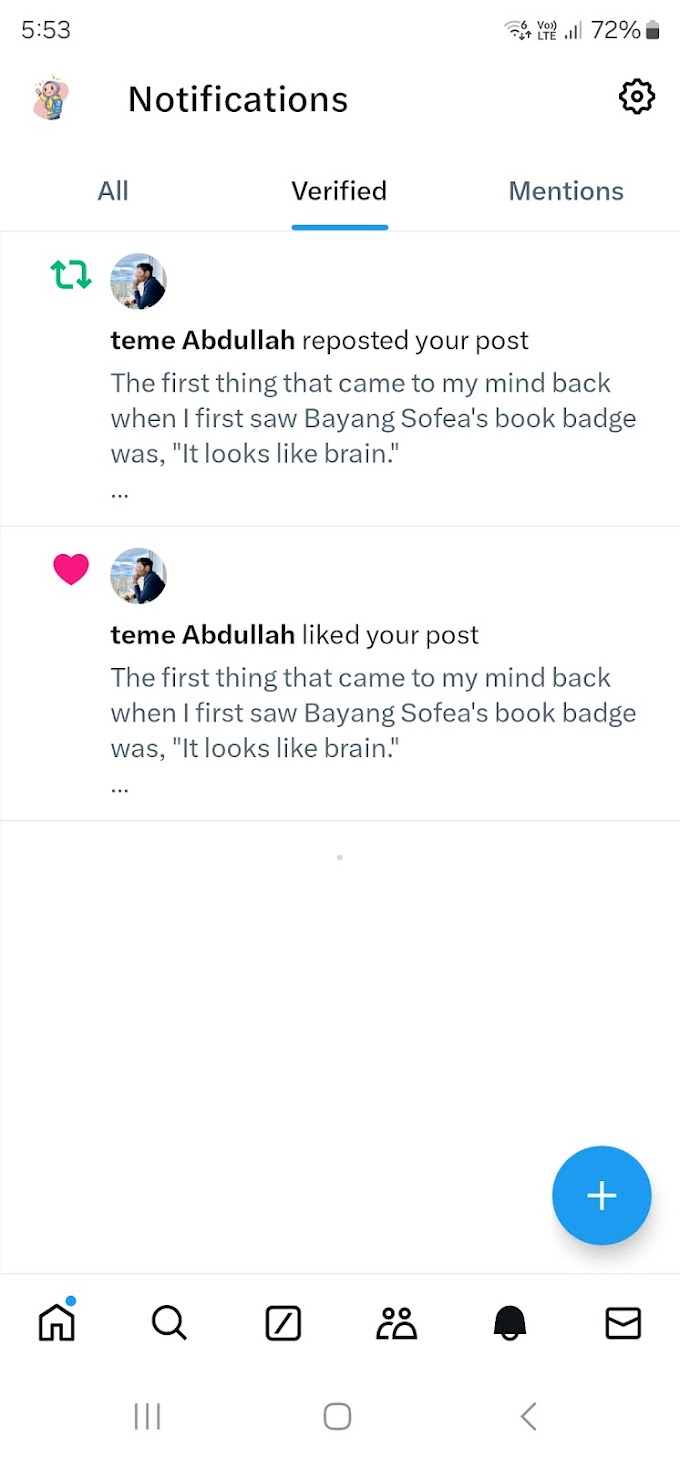Tap the green repost icon

(x=71, y=274)
